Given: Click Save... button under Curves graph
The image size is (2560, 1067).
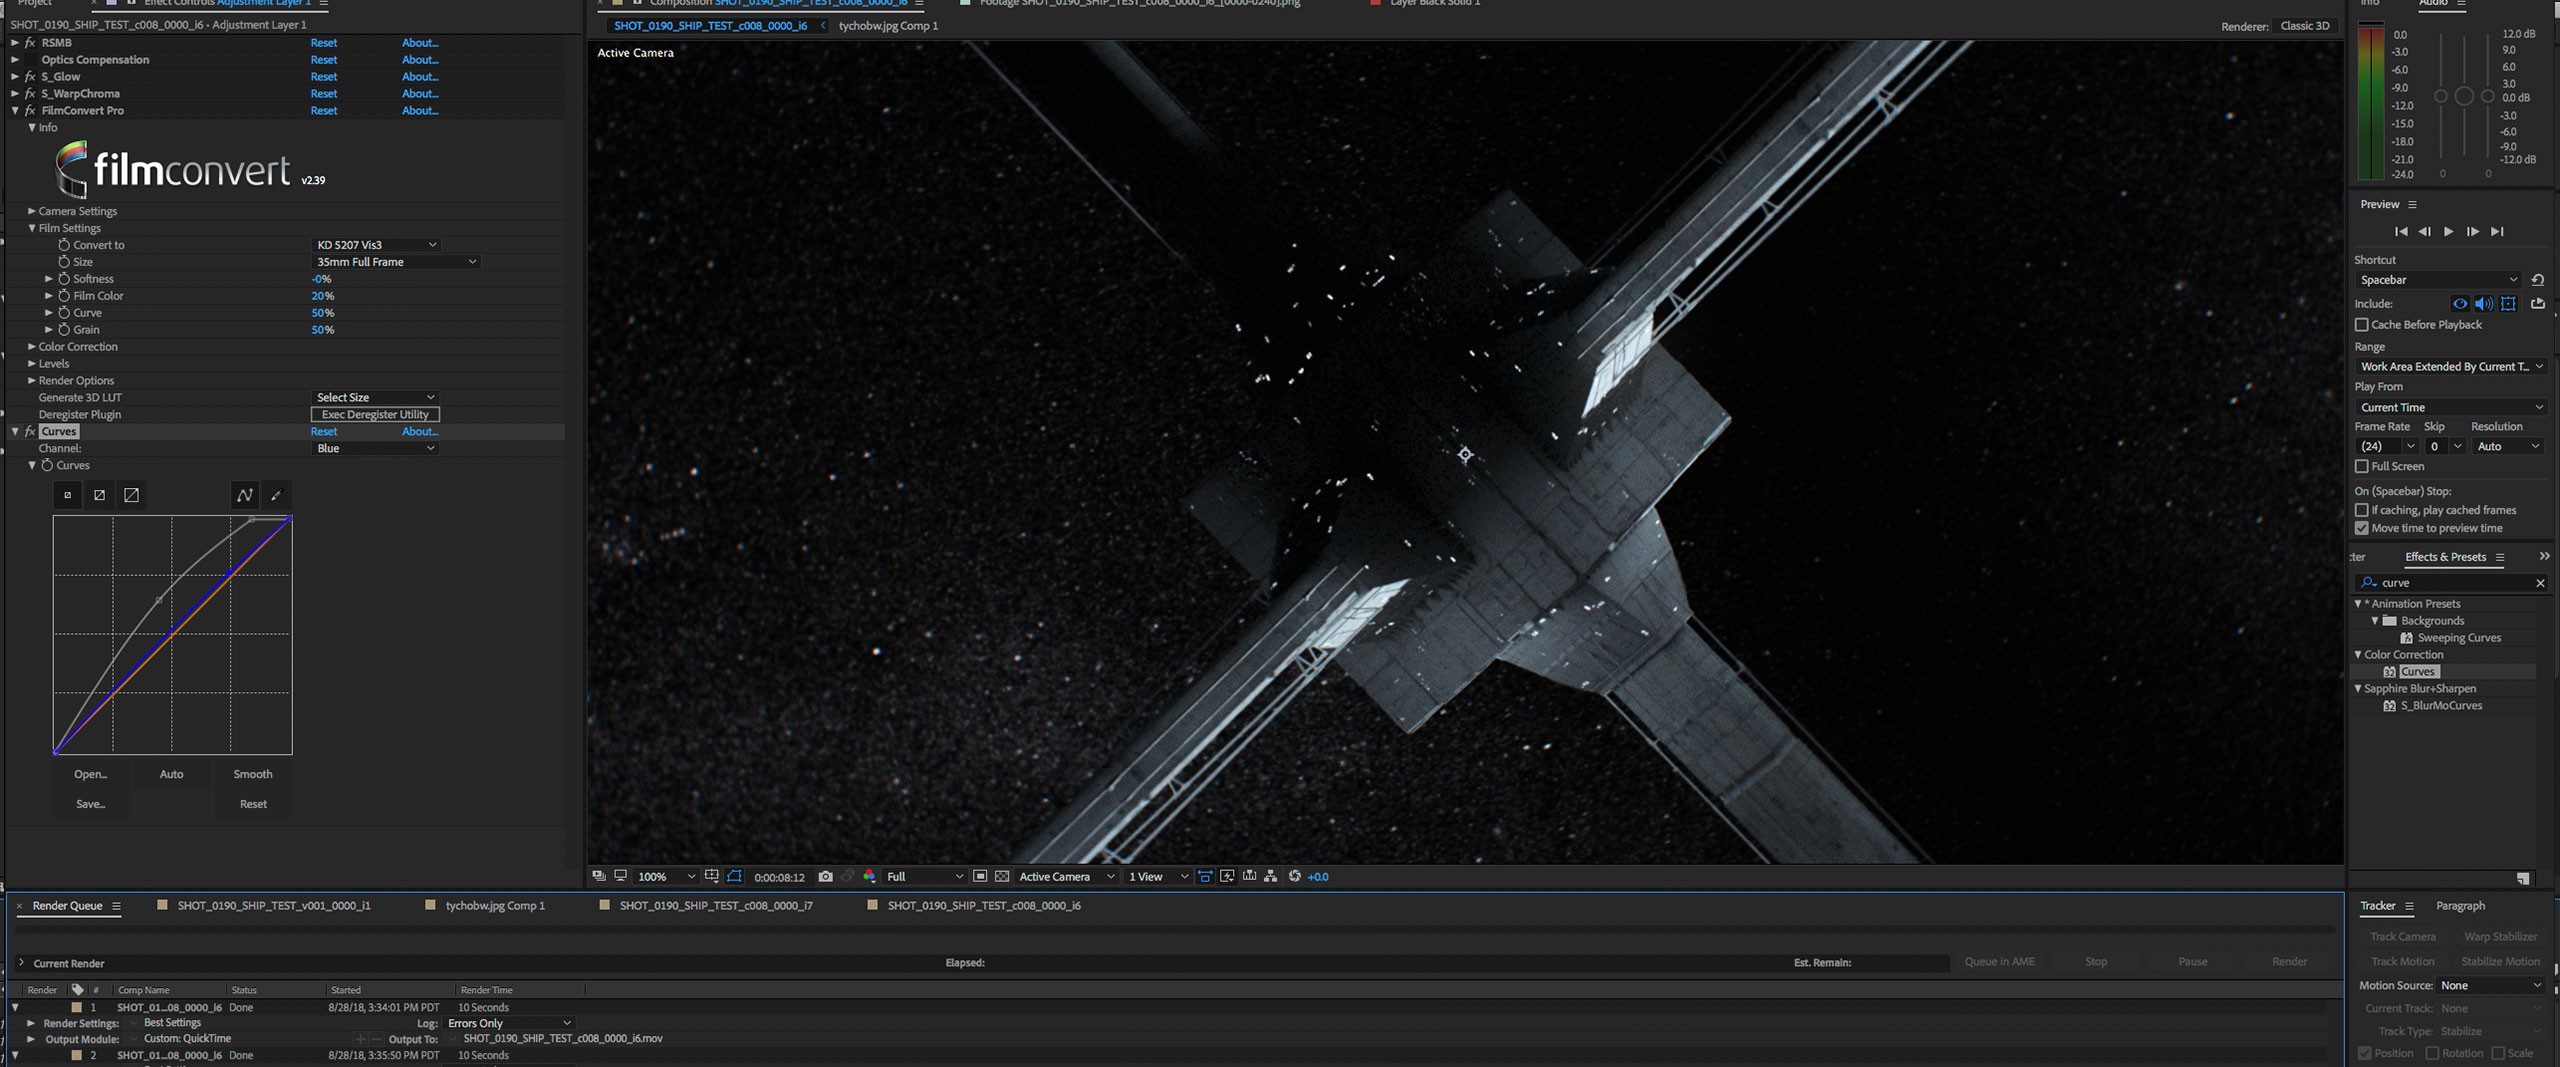Looking at the screenshot, I should (x=90, y=804).
